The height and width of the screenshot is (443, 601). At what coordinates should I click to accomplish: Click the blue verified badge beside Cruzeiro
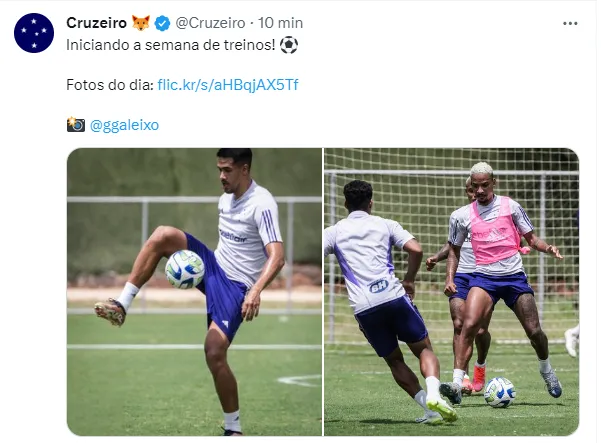(x=162, y=23)
